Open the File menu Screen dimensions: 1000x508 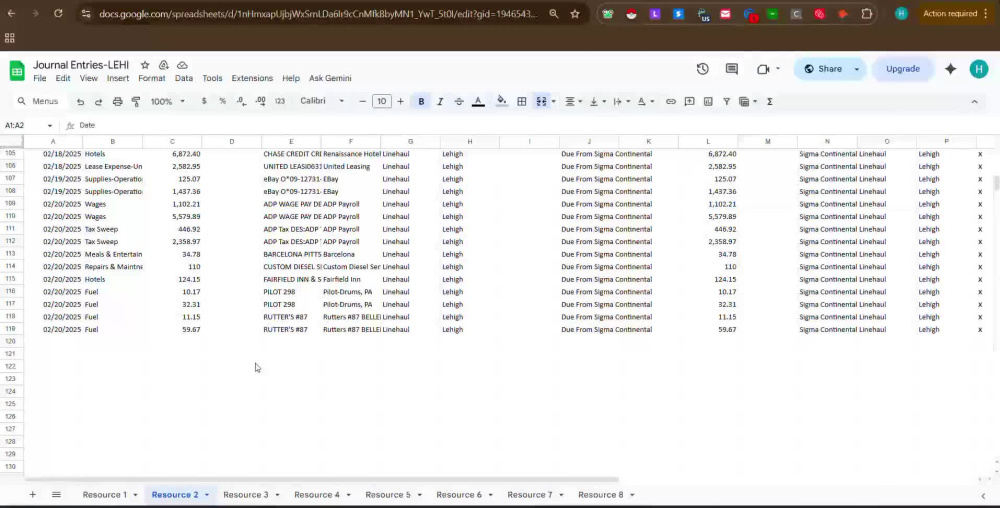click(40, 78)
